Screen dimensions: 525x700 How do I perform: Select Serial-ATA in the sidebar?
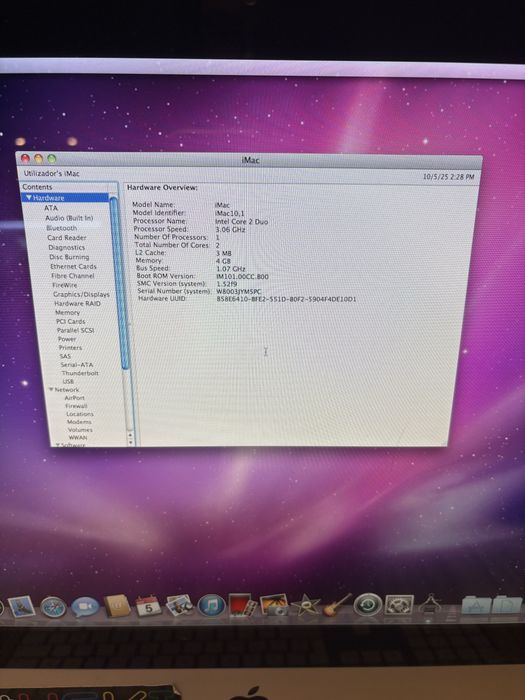tap(77, 365)
